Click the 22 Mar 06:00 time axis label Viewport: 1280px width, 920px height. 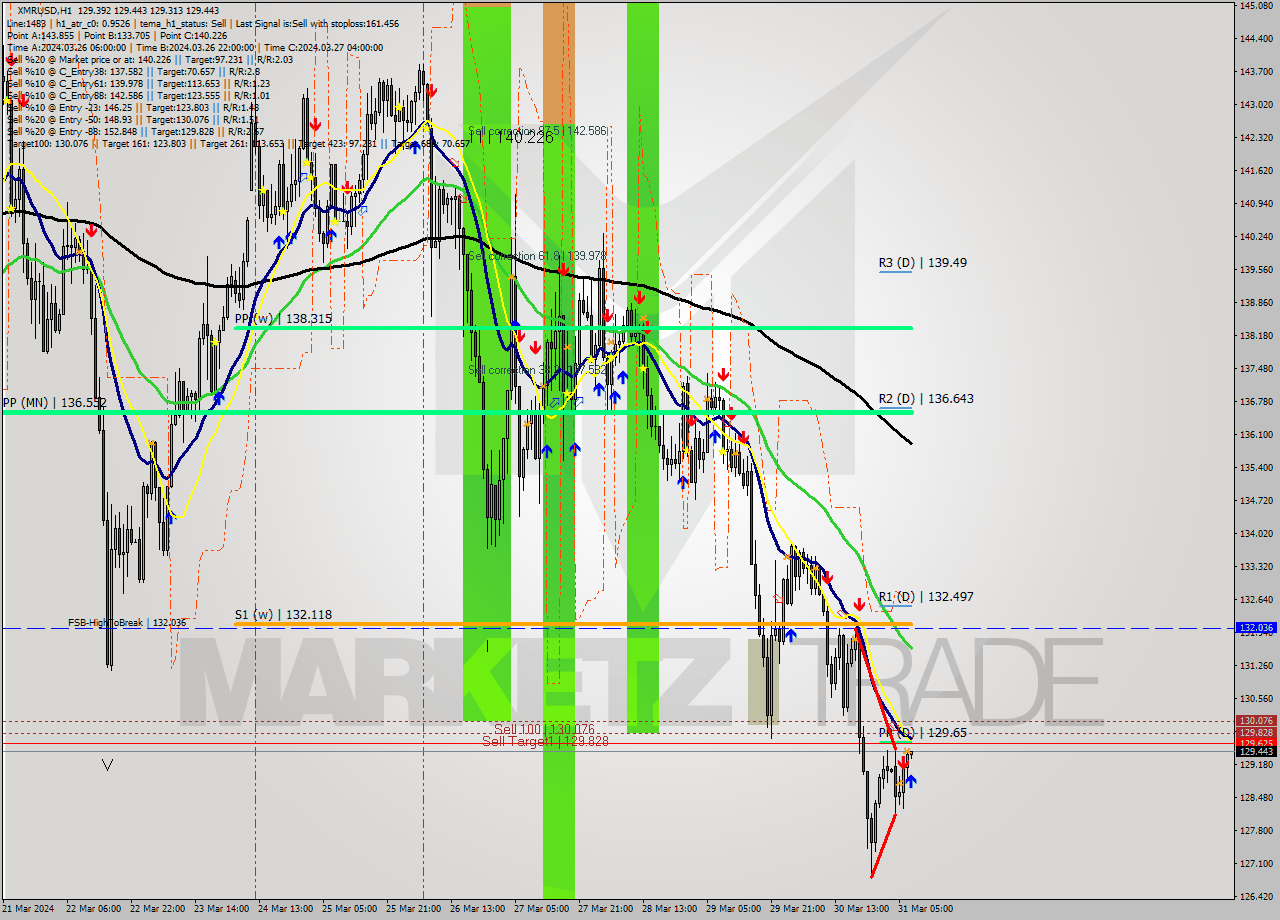pos(93,909)
